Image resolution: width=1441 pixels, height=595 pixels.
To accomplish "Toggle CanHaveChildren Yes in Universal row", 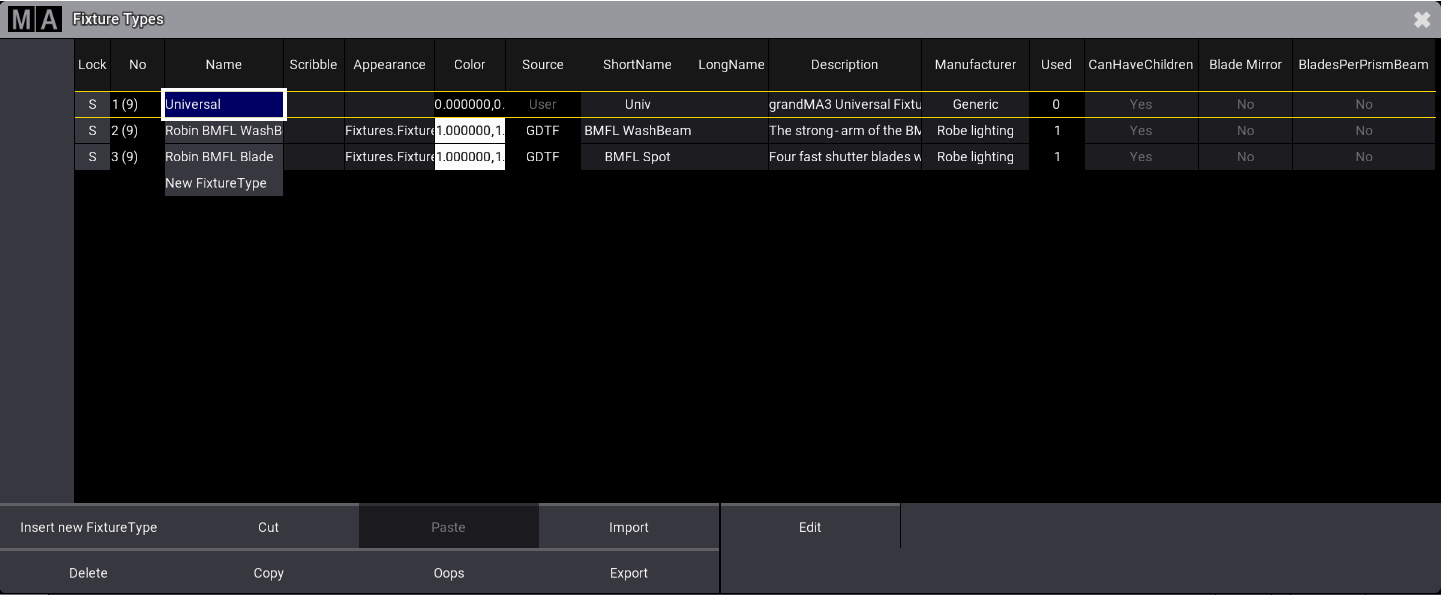I will pyautogui.click(x=1141, y=104).
